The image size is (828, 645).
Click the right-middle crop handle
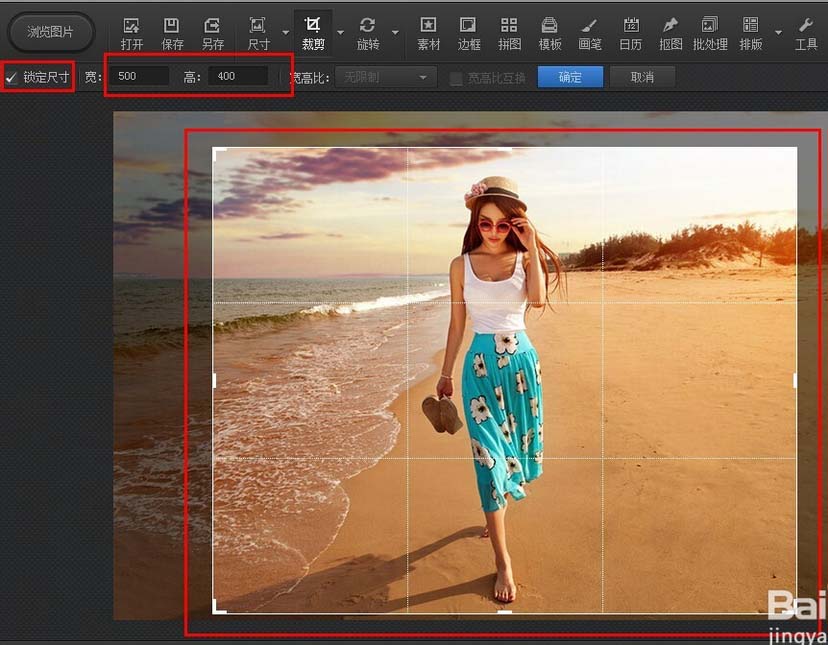795,380
